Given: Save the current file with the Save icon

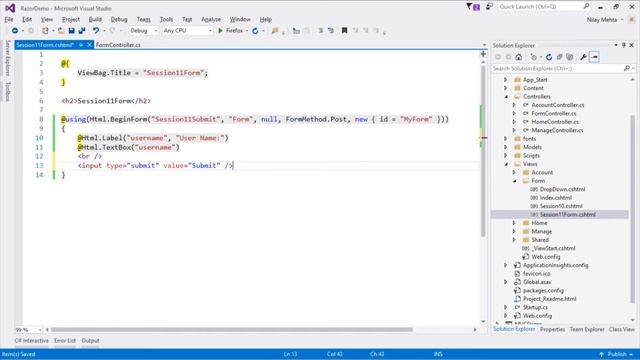Looking at the screenshot, I should [x=71, y=31].
